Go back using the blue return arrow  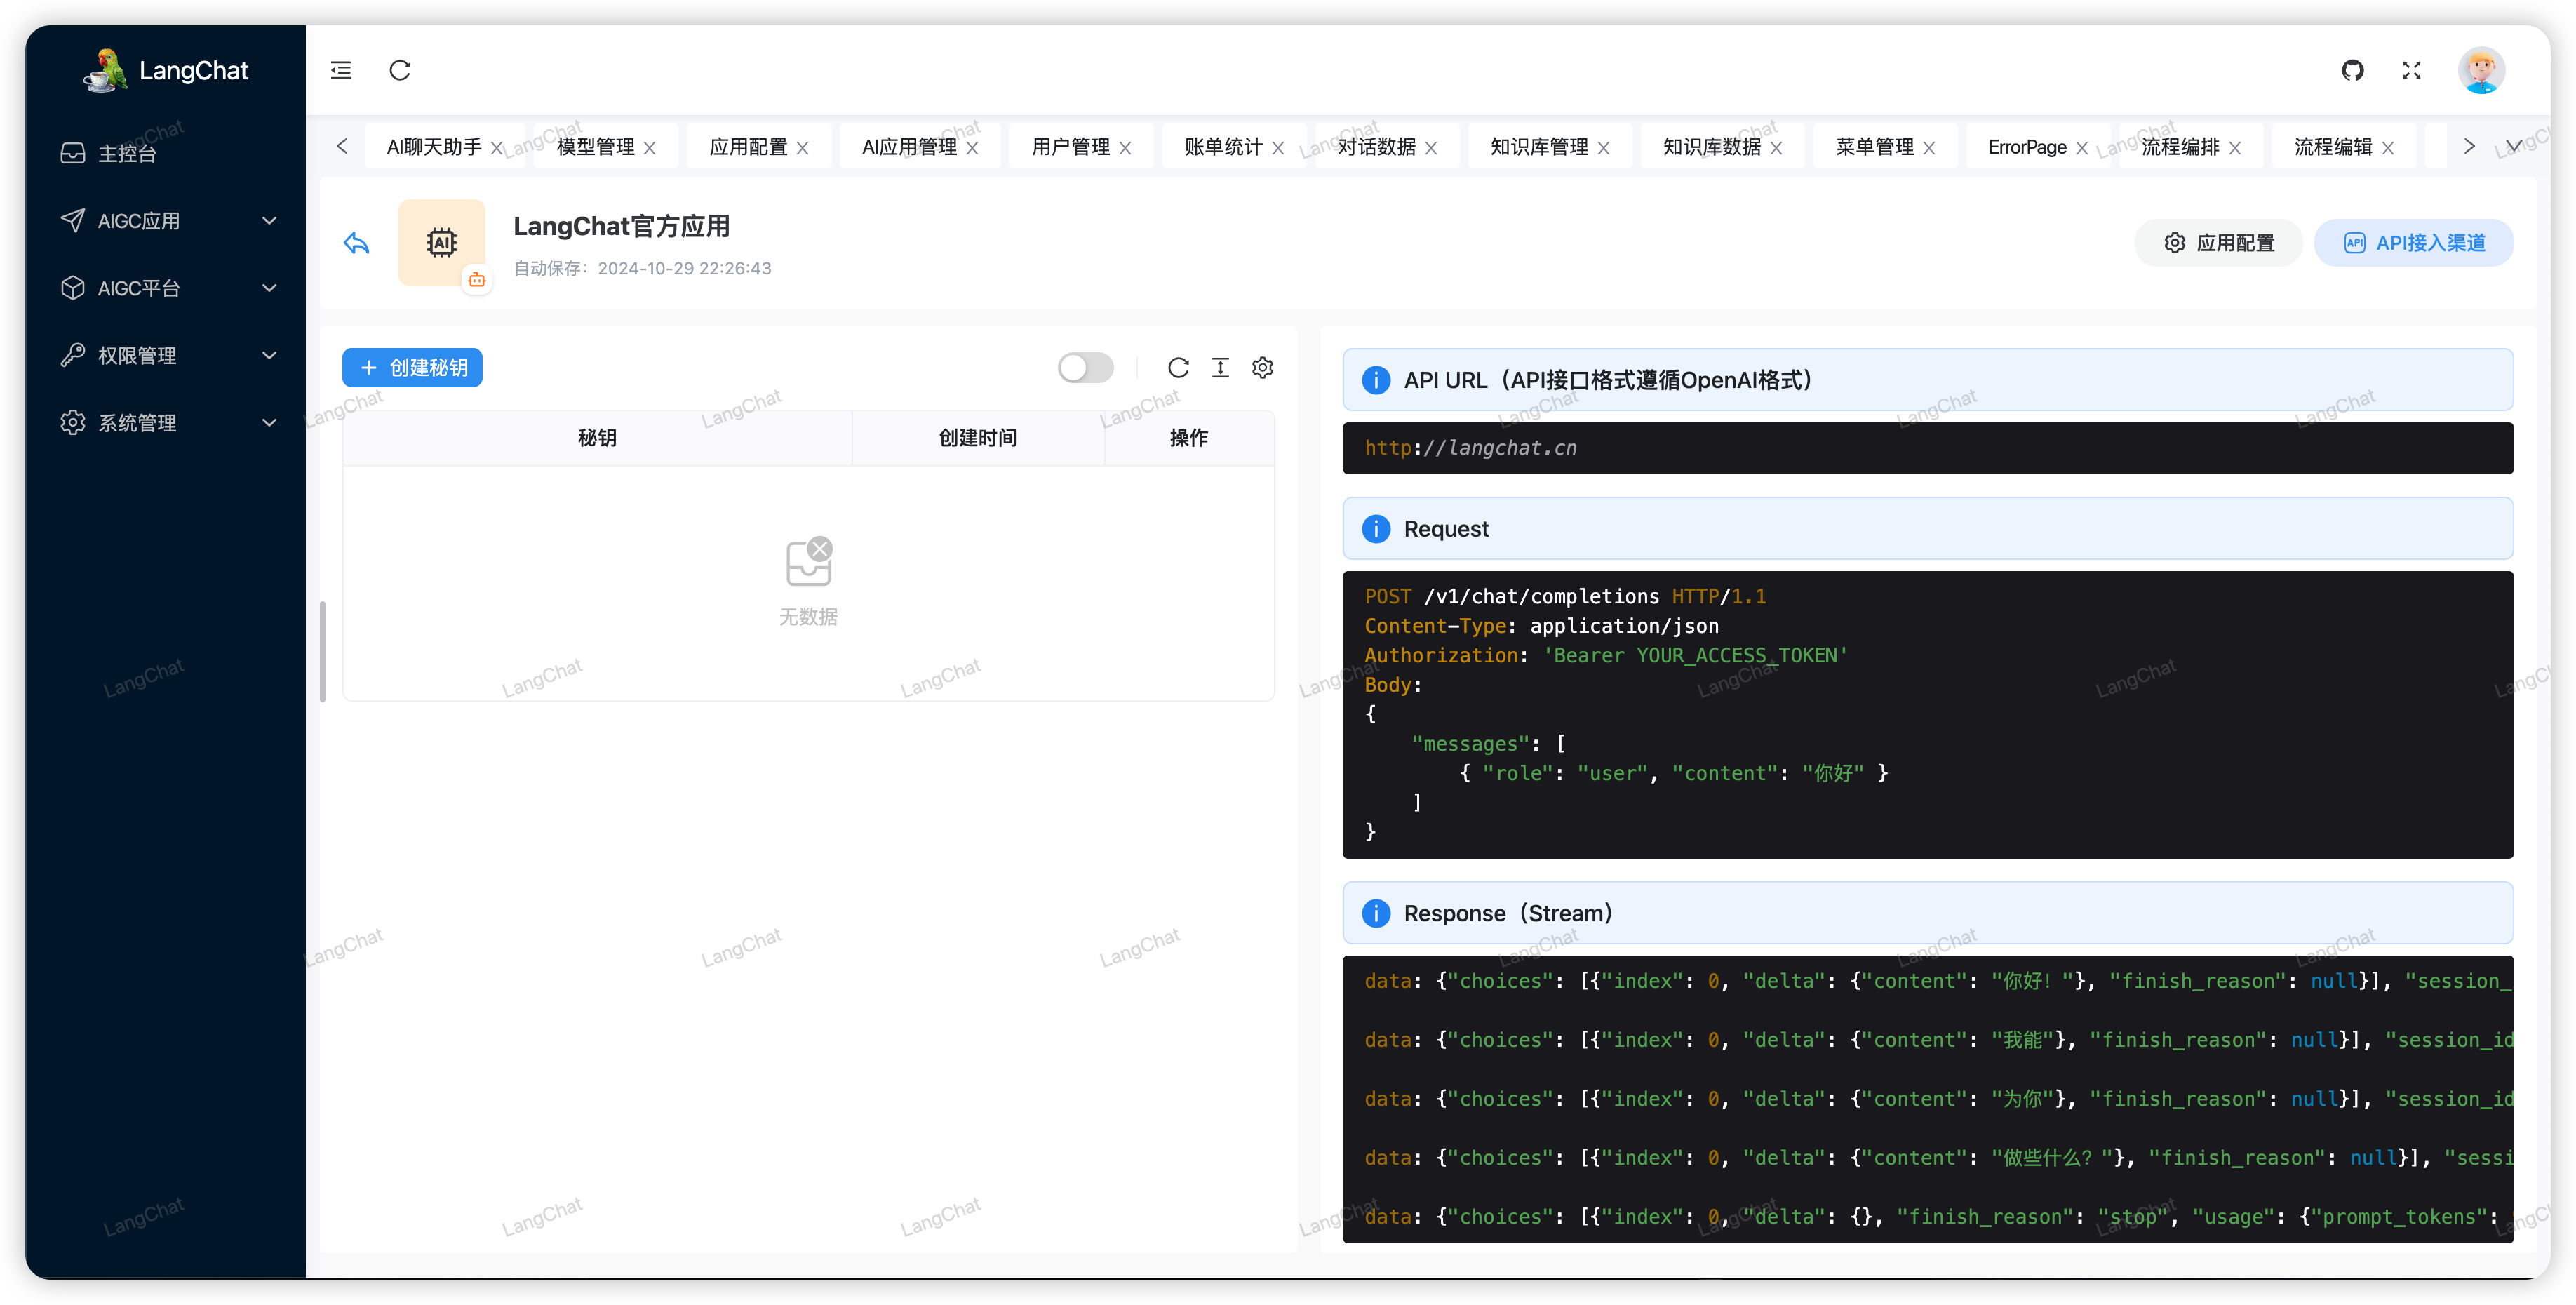point(357,243)
